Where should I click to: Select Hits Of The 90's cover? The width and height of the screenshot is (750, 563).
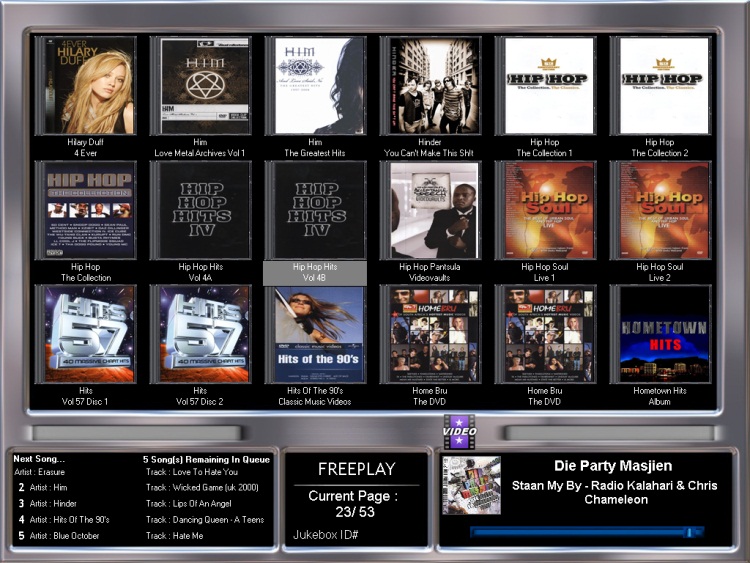click(x=315, y=334)
